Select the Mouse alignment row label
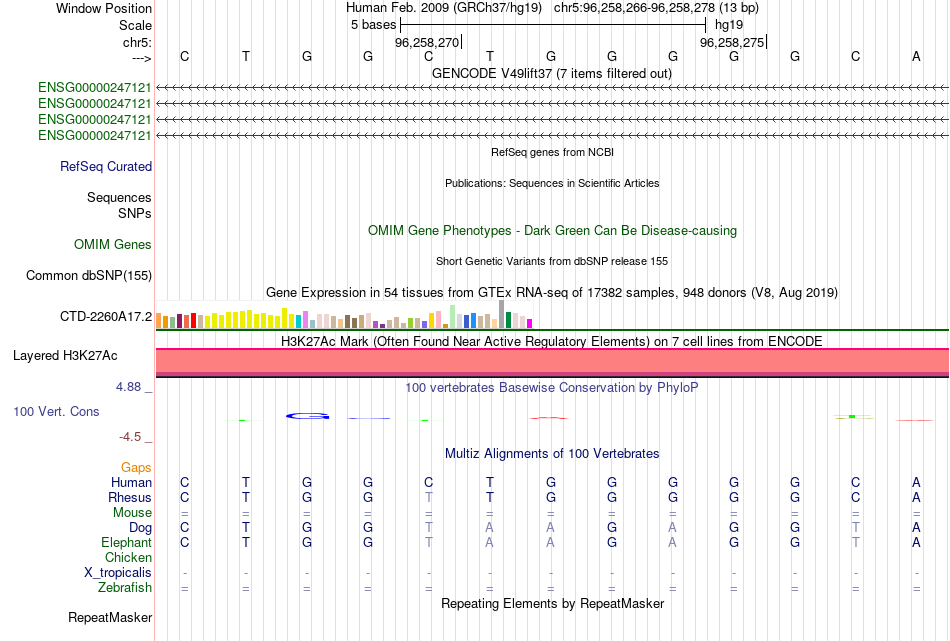This screenshot has width=950, height=641. point(132,513)
